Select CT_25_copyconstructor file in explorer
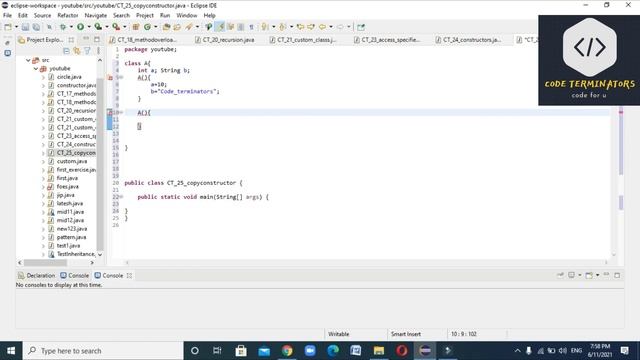This screenshot has width=640, height=360. tap(76, 153)
